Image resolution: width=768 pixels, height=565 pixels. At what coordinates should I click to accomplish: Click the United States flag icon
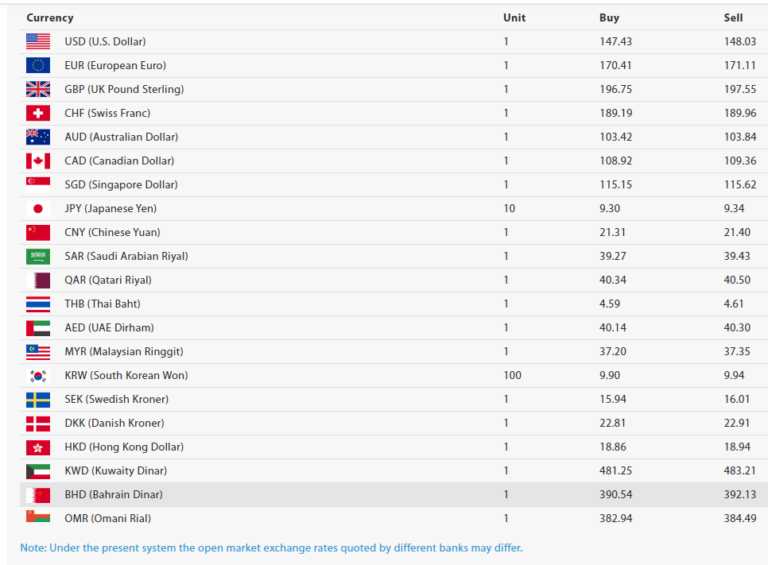point(38,41)
